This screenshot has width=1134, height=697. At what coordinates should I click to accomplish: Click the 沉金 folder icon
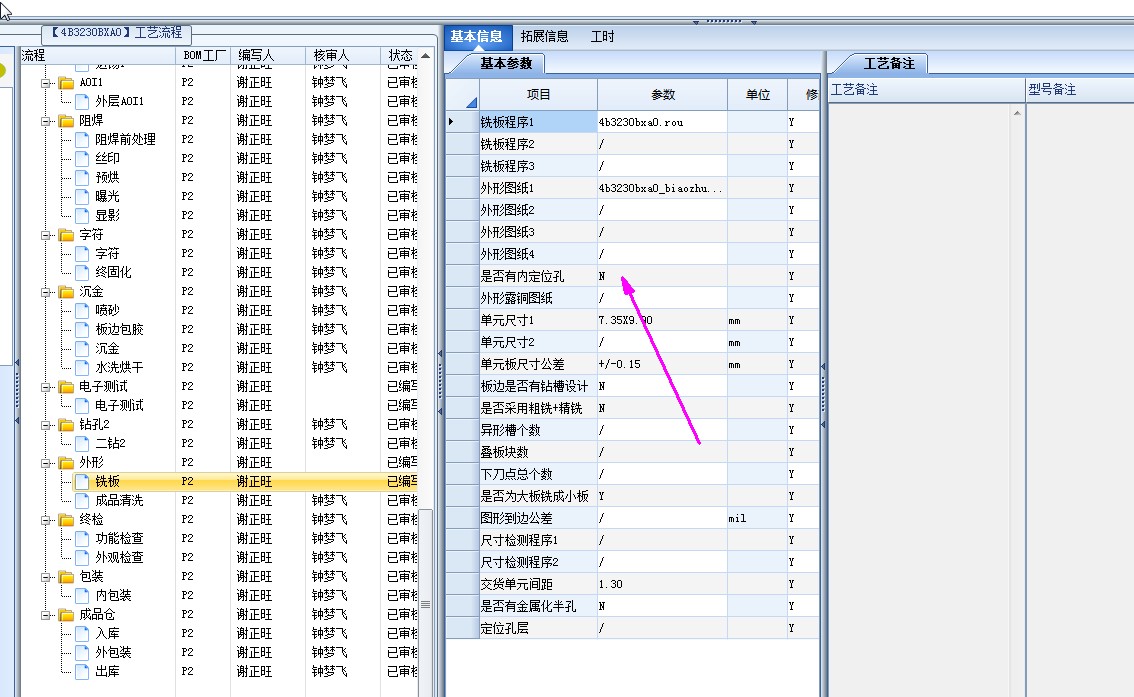67,292
